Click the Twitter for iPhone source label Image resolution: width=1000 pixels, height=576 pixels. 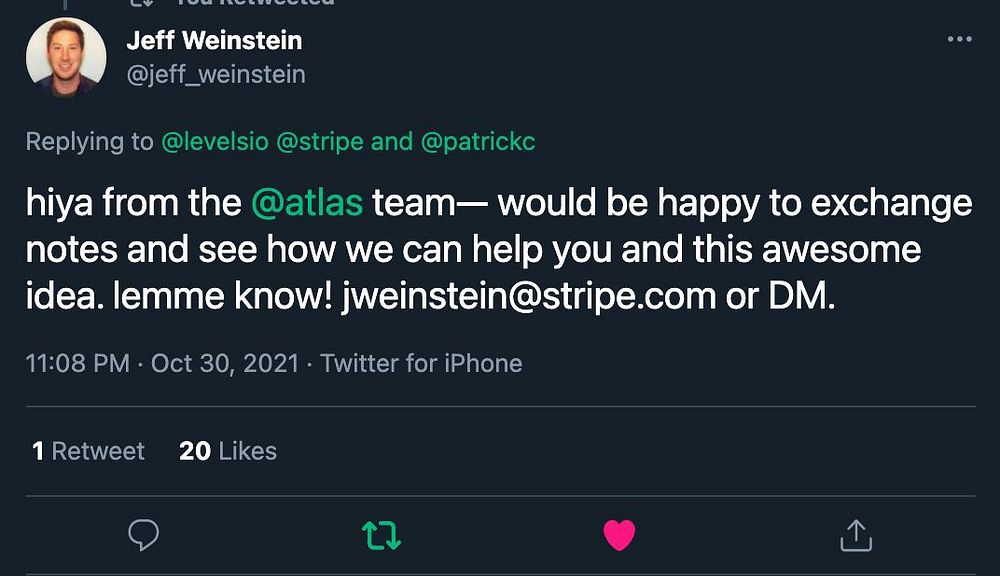click(422, 363)
